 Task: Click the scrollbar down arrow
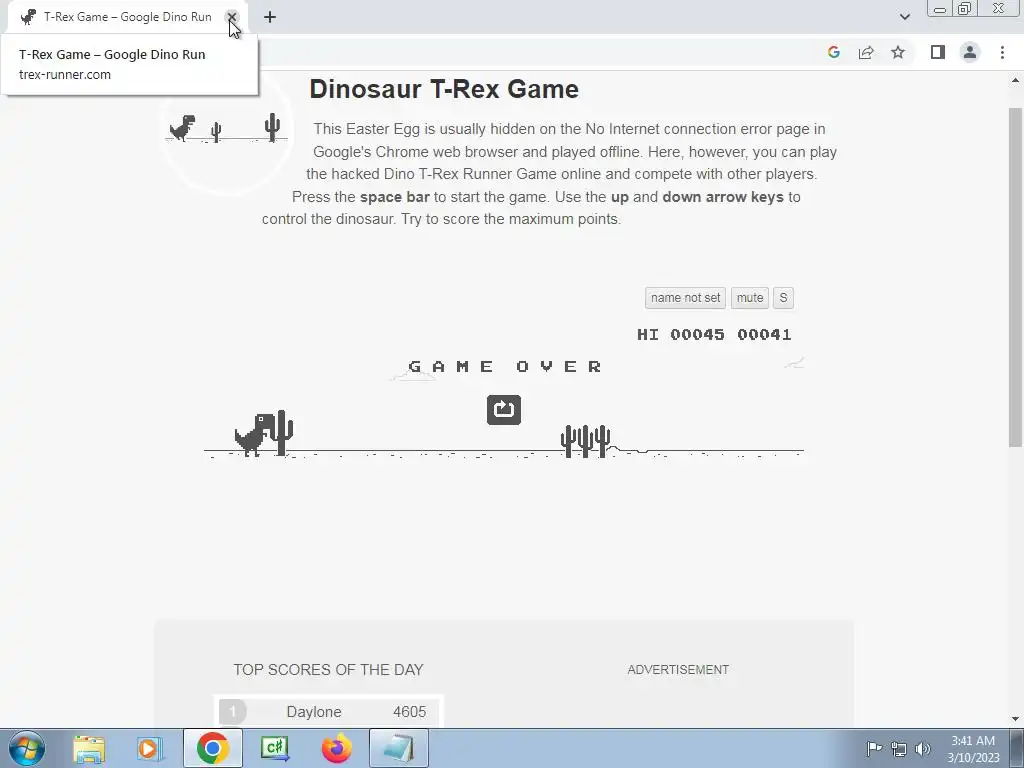pos(1016,719)
